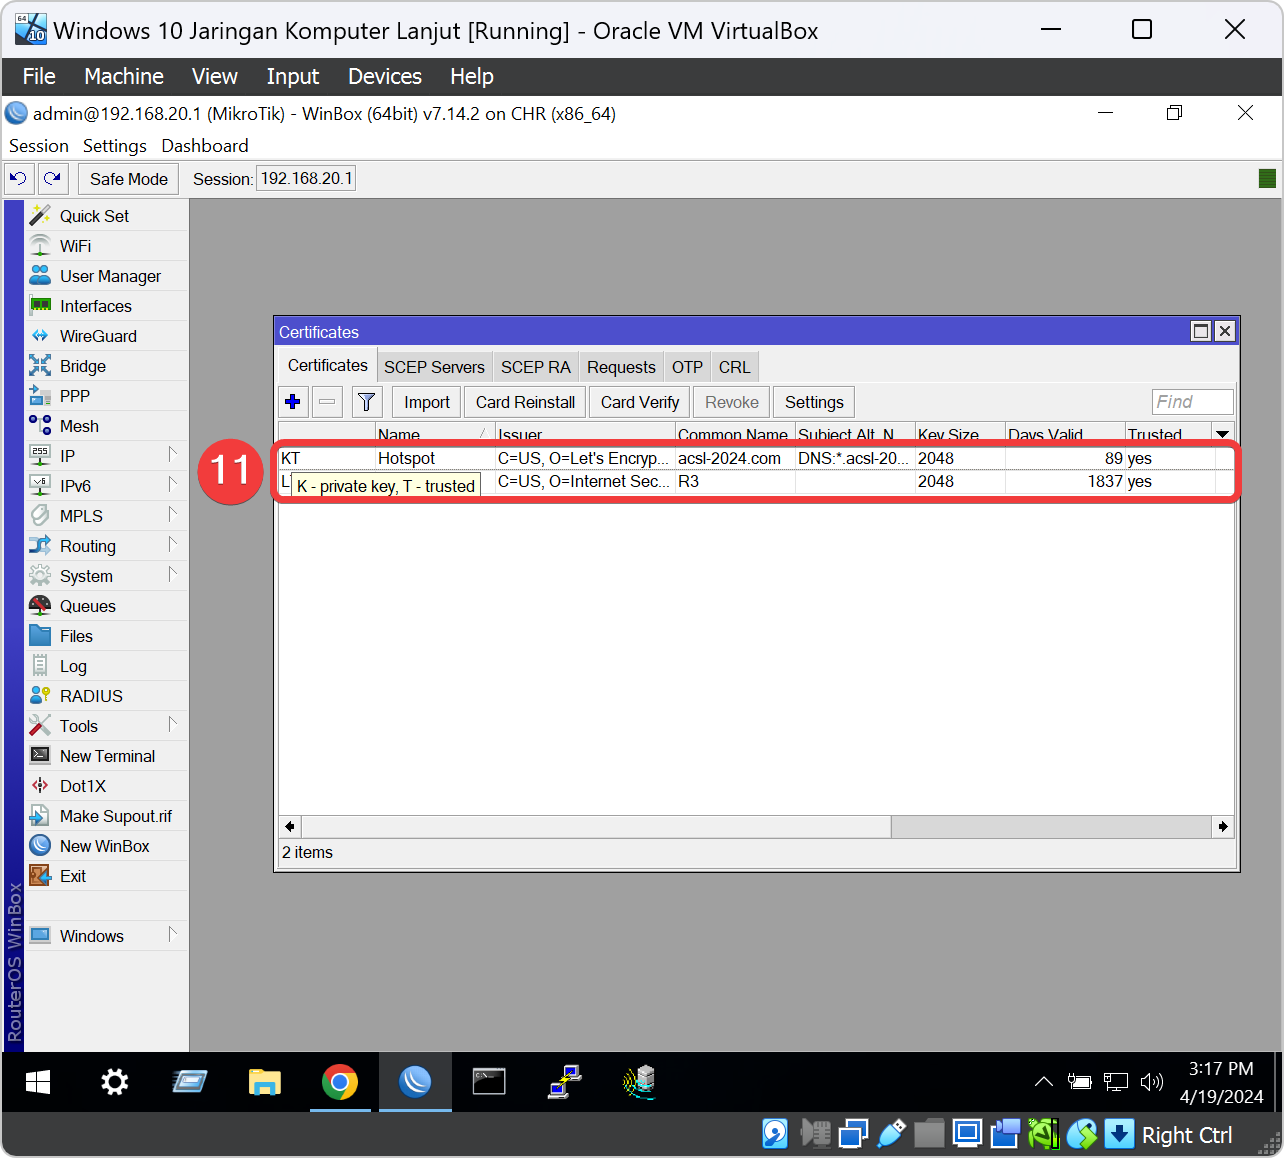The image size is (1284, 1158).
Task: Open VirtualBox Devices menu
Action: pyautogui.click(x=385, y=77)
